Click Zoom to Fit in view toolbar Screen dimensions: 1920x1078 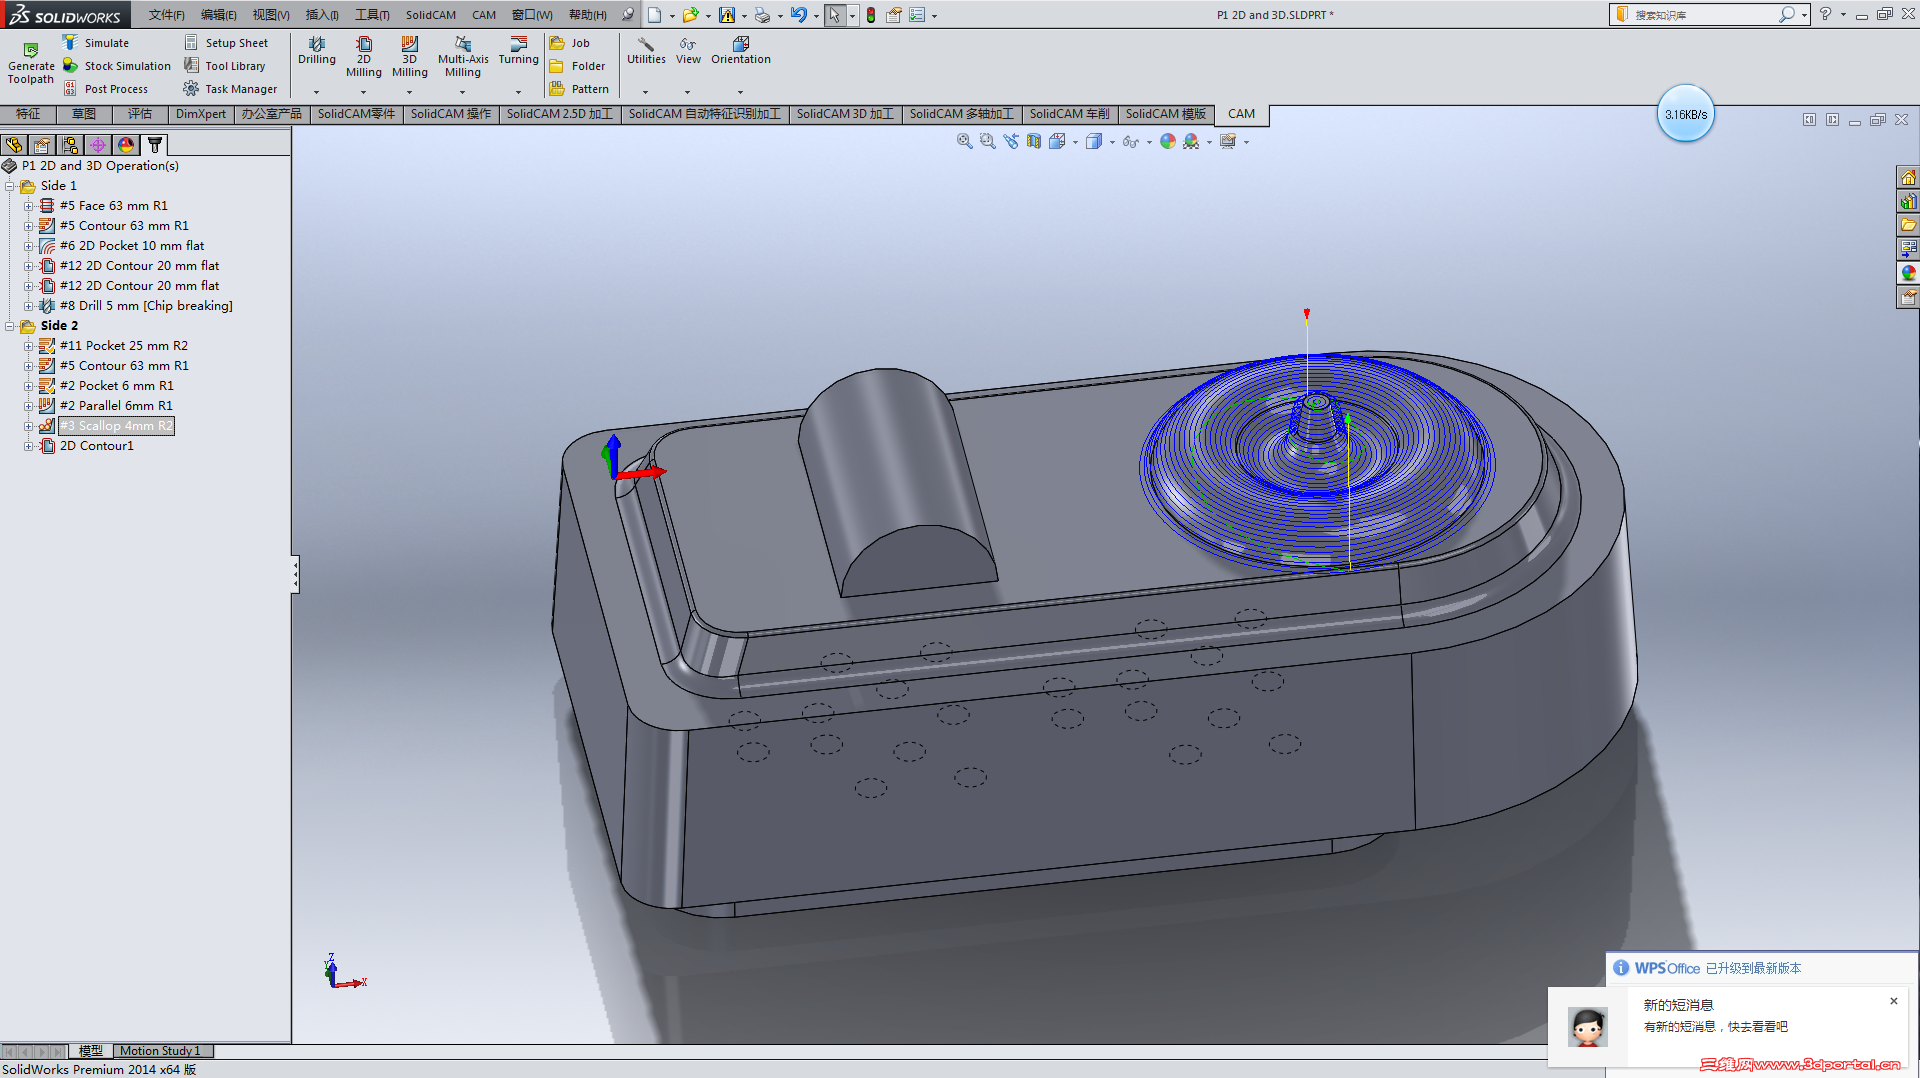coord(964,141)
